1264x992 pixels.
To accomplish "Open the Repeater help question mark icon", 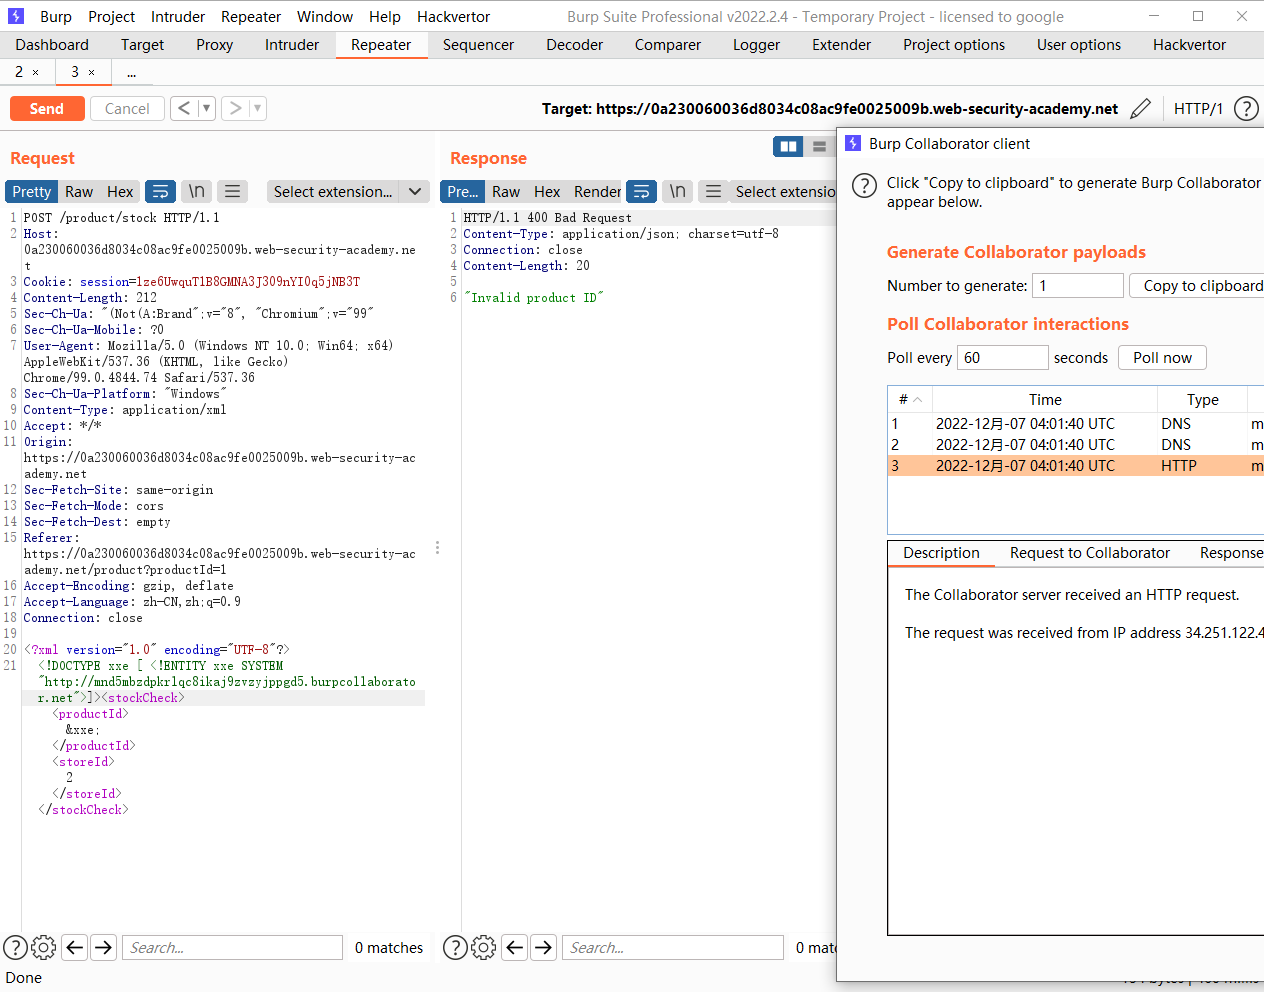I will click(1246, 109).
